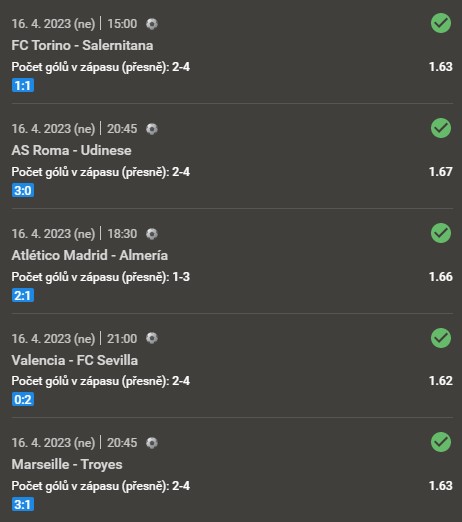This screenshot has height=522, width=462.
Task: Click the blue 3:0 score badge
Action: point(23,191)
